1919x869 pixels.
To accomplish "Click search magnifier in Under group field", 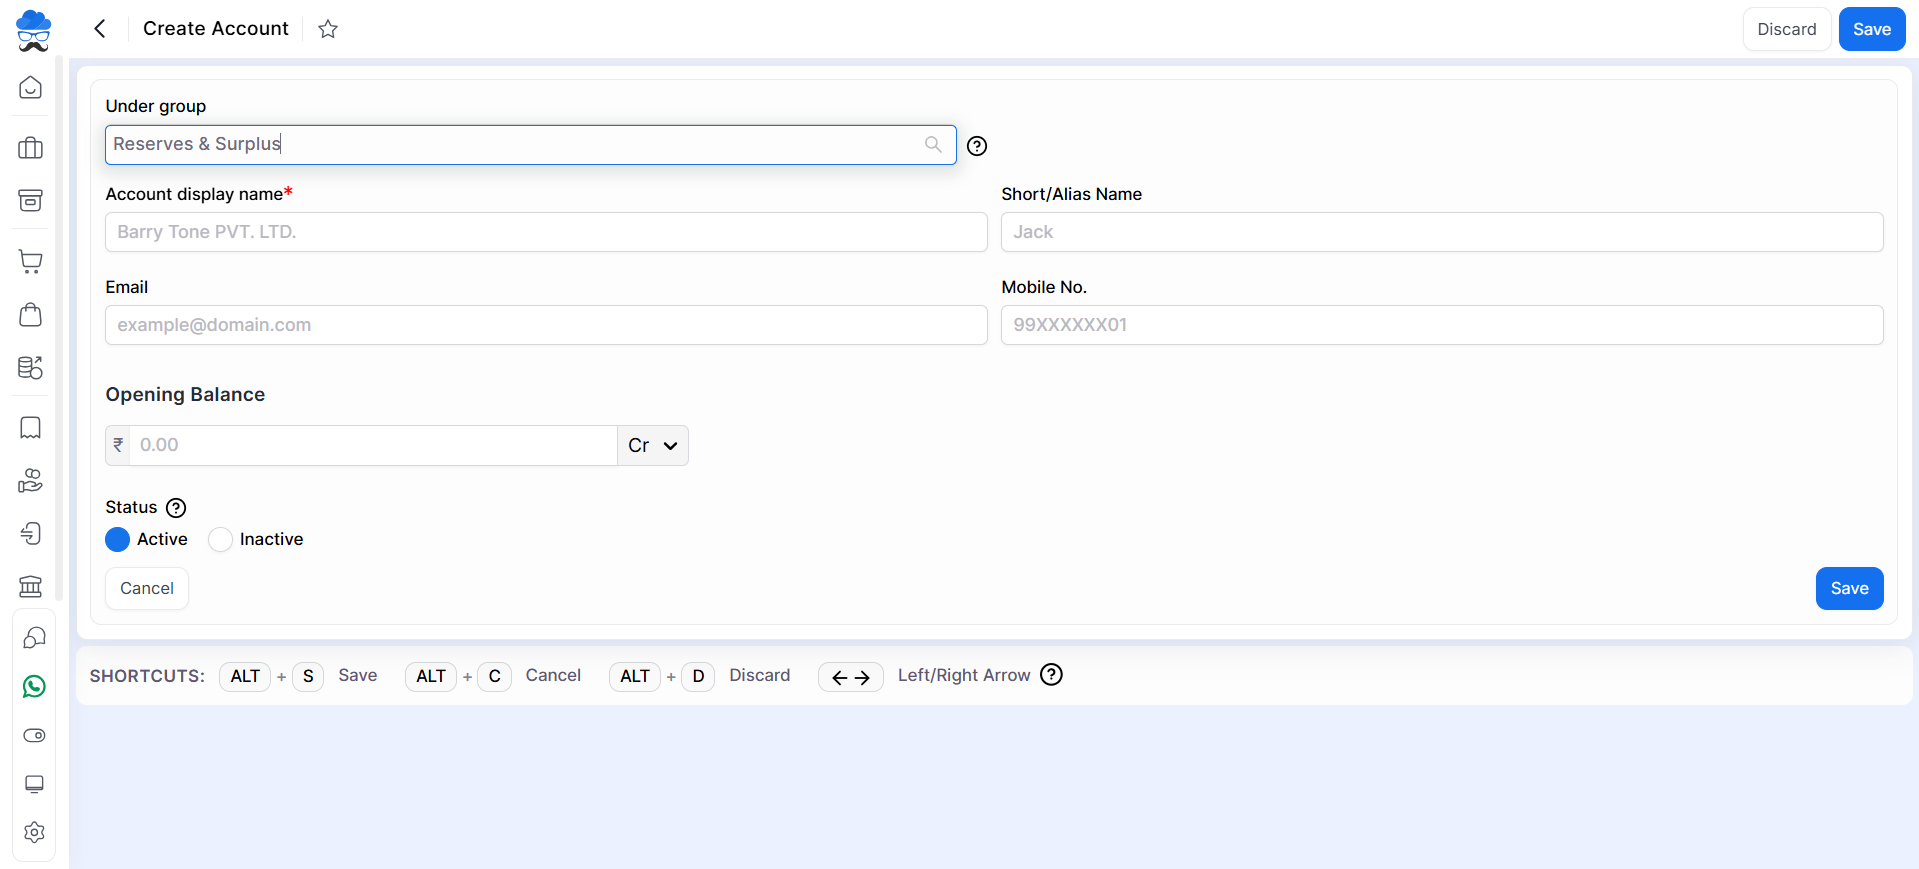I will pyautogui.click(x=933, y=144).
